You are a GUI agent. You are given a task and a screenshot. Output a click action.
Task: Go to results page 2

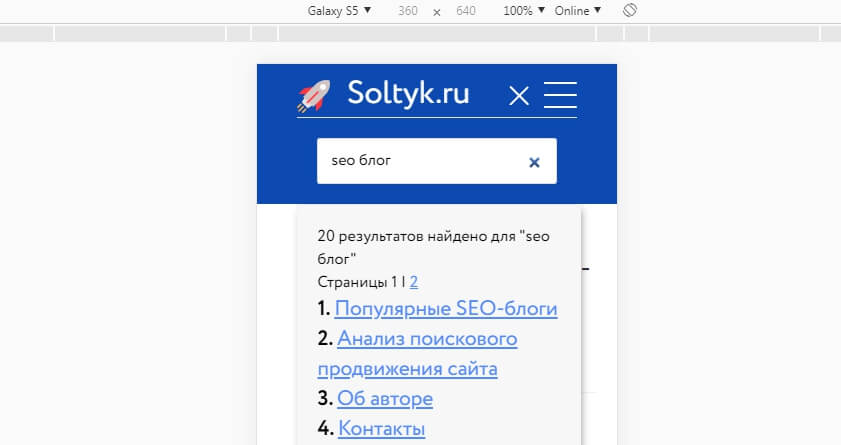pyautogui.click(x=414, y=282)
